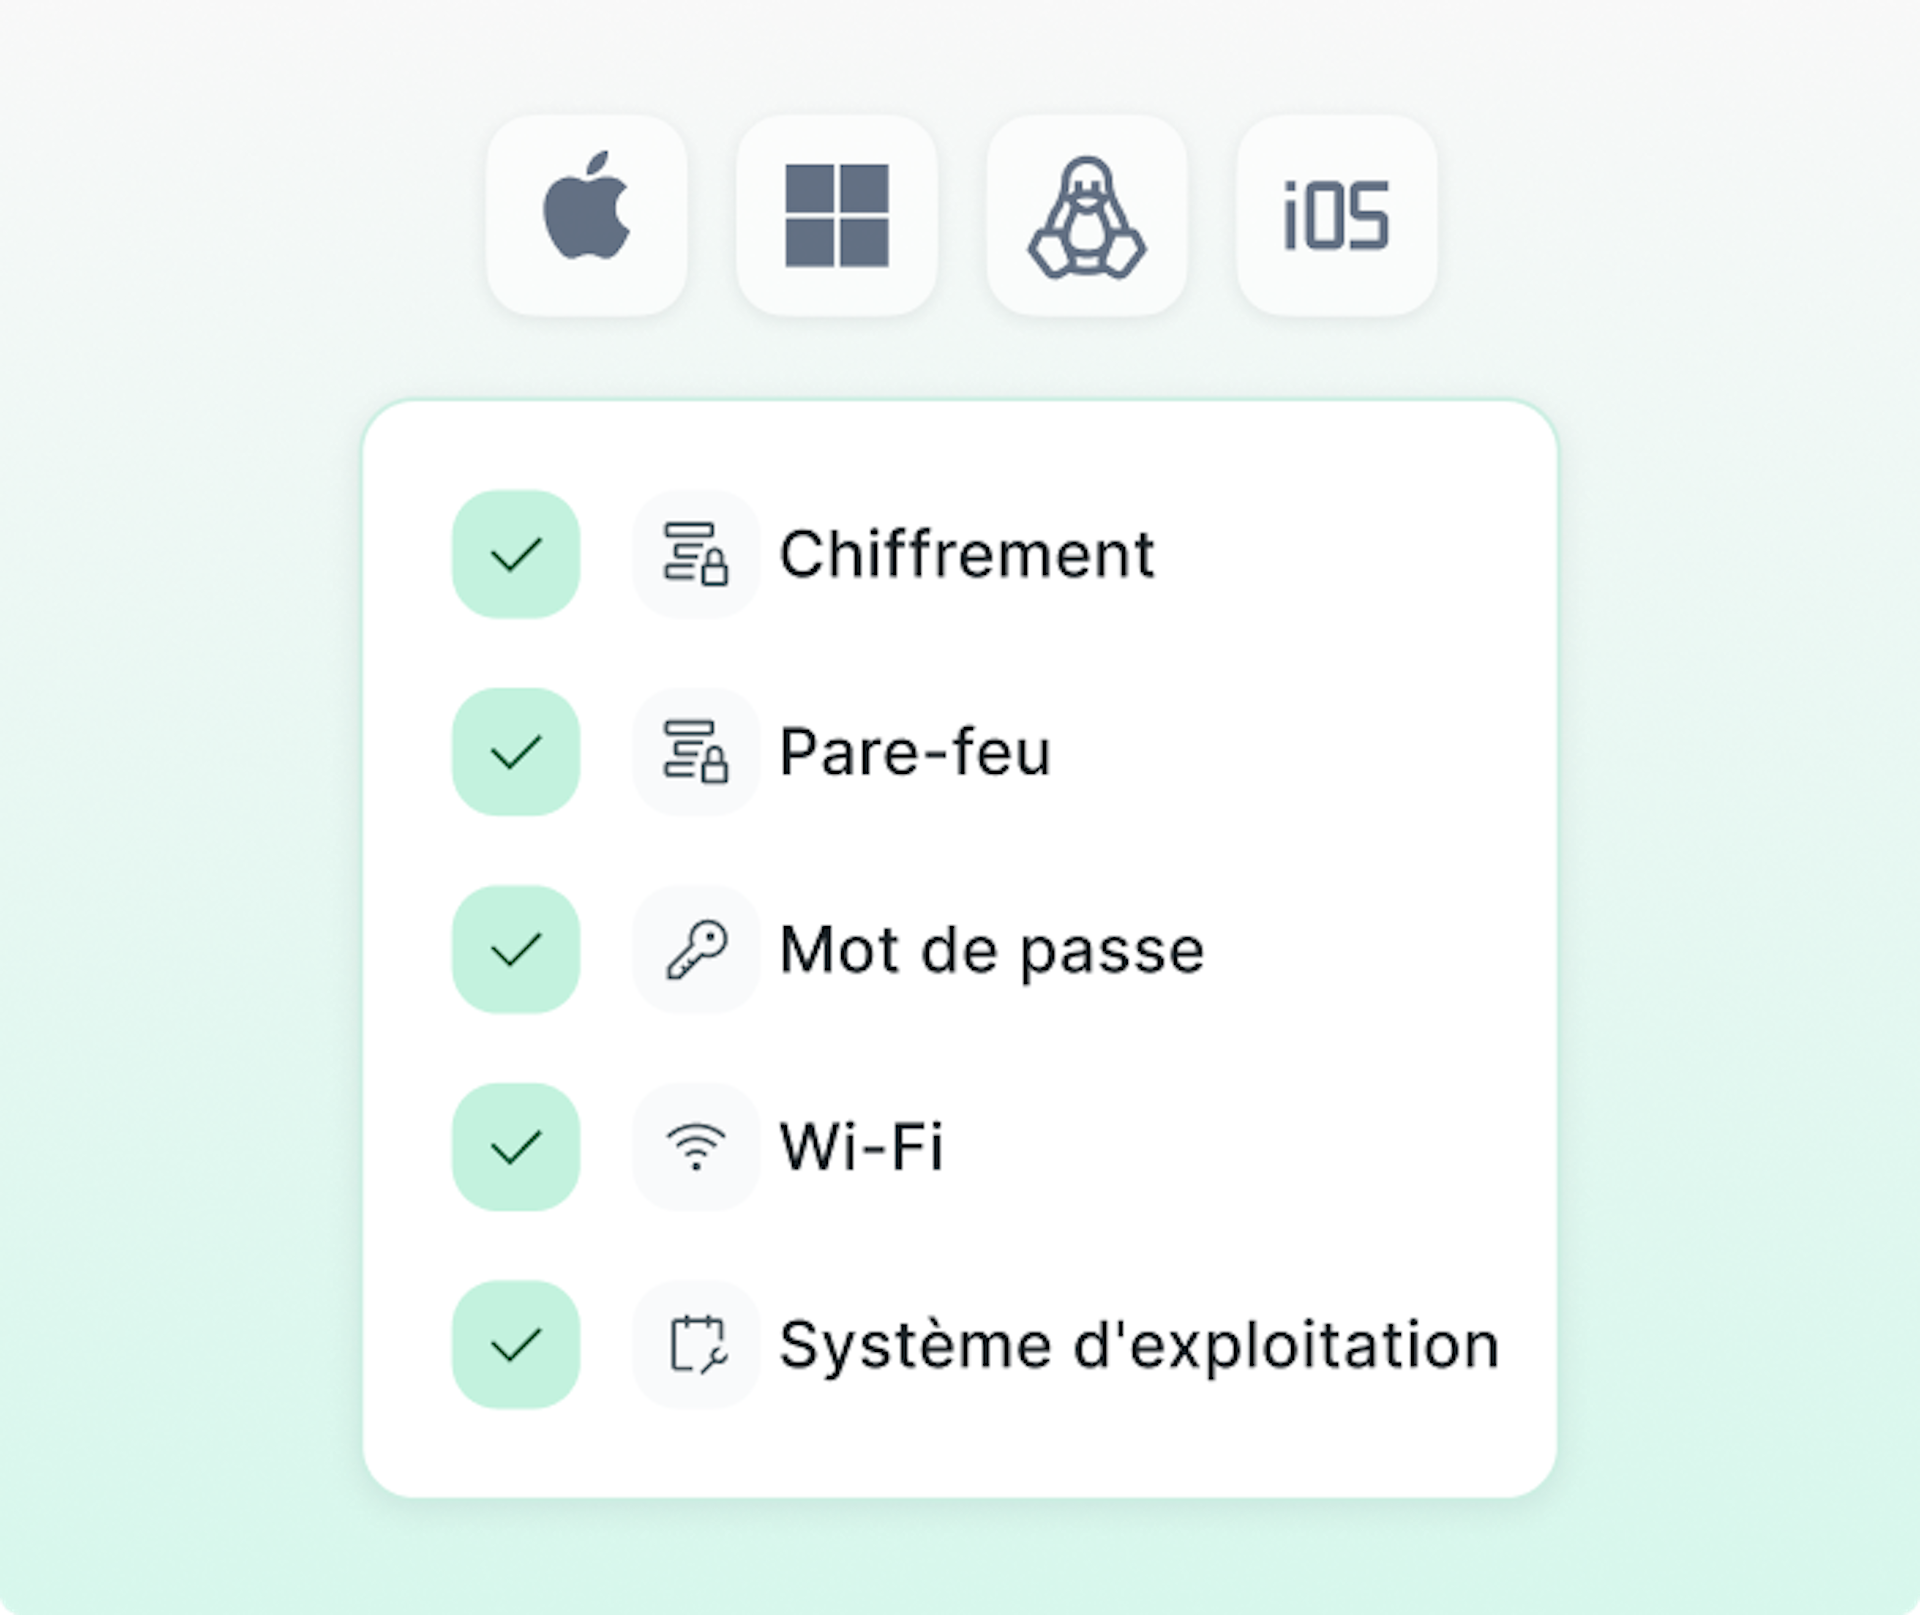Toggle the Pare-feu checkbox
Screen dimensions: 1920x1615
(x=516, y=751)
